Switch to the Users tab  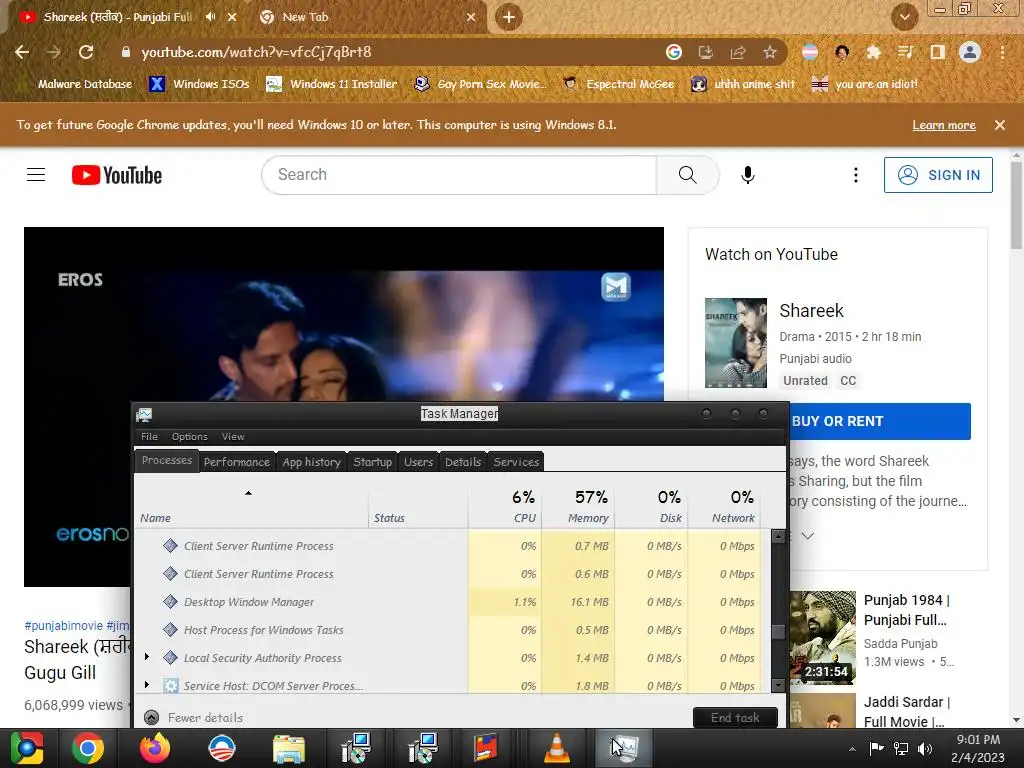(x=418, y=462)
